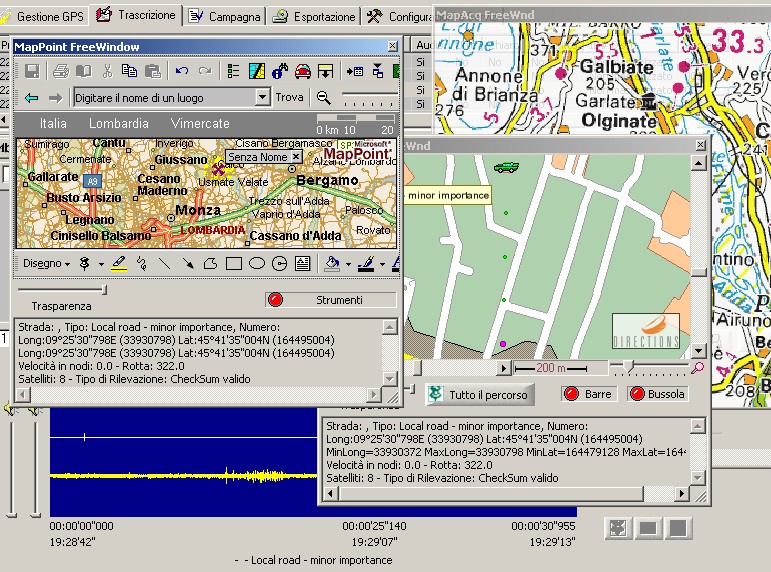Close the Senza Nome pushpin label
The image size is (771, 572).
(x=296, y=157)
